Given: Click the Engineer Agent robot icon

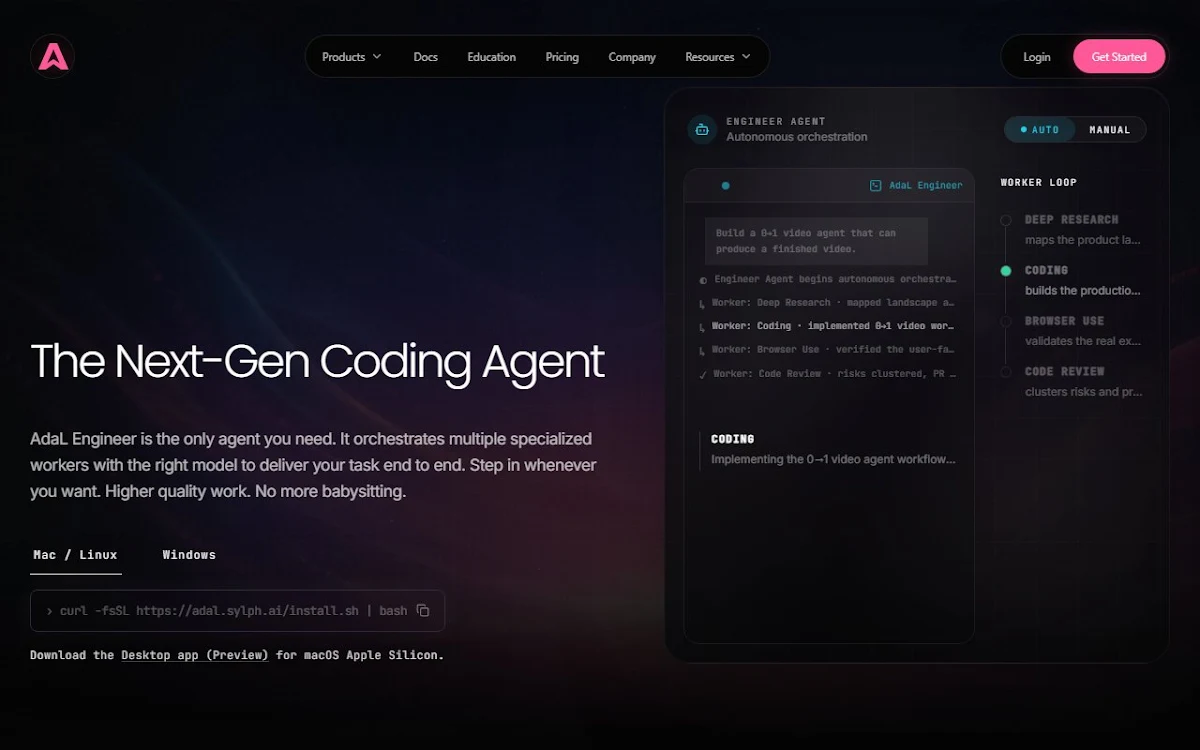Looking at the screenshot, I should tap(702, 129).
